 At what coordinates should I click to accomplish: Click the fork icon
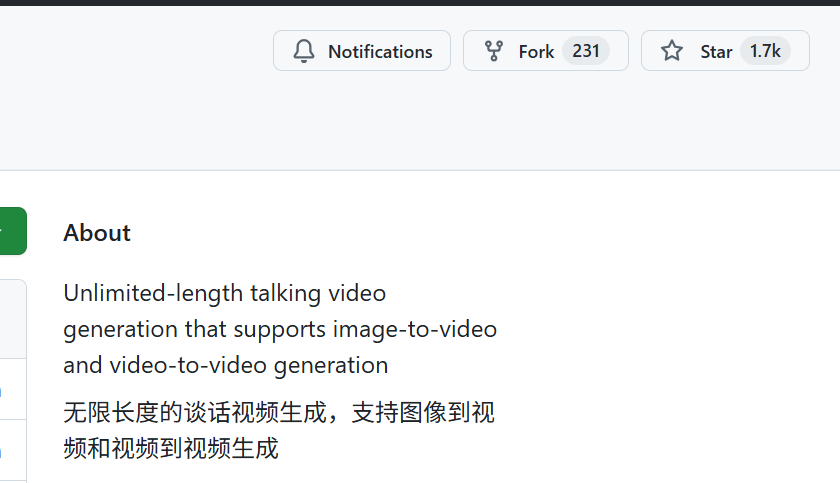493,51
